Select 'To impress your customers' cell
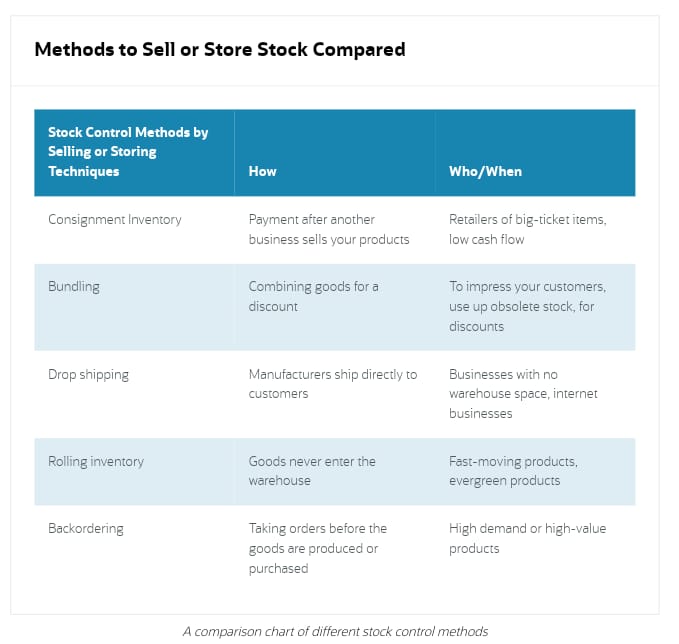This screenshot has width=679, height=644. point(527,307)
